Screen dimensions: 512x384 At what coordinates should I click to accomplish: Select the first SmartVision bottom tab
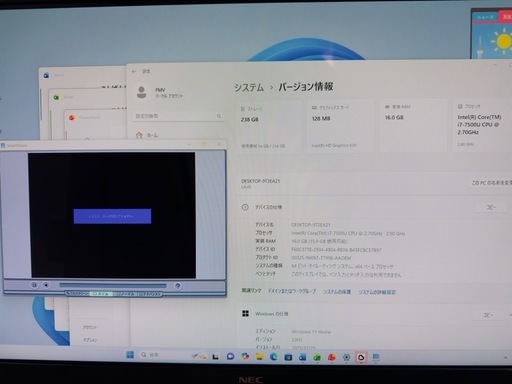click(77, 294)
